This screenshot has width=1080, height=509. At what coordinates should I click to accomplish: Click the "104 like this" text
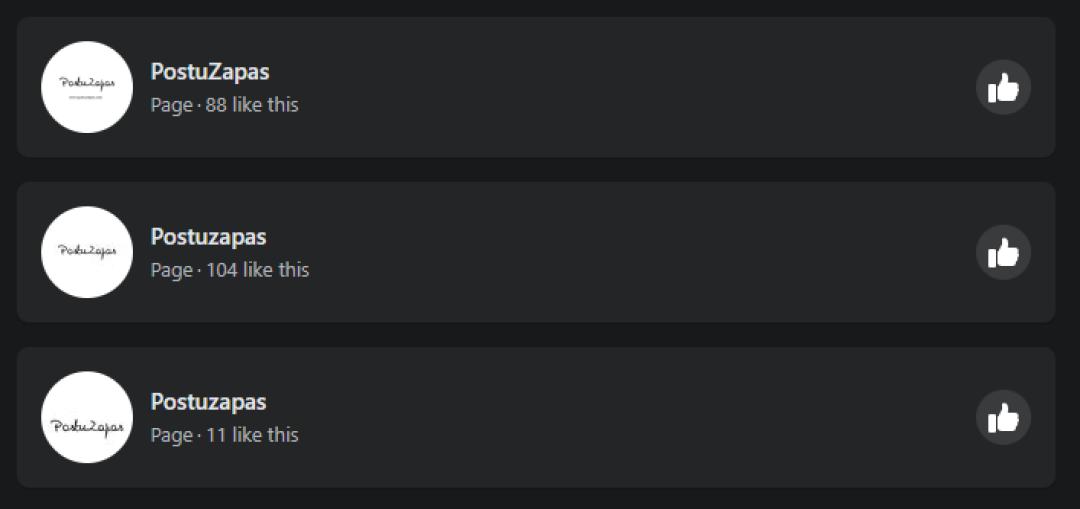(x=258, y=270)
